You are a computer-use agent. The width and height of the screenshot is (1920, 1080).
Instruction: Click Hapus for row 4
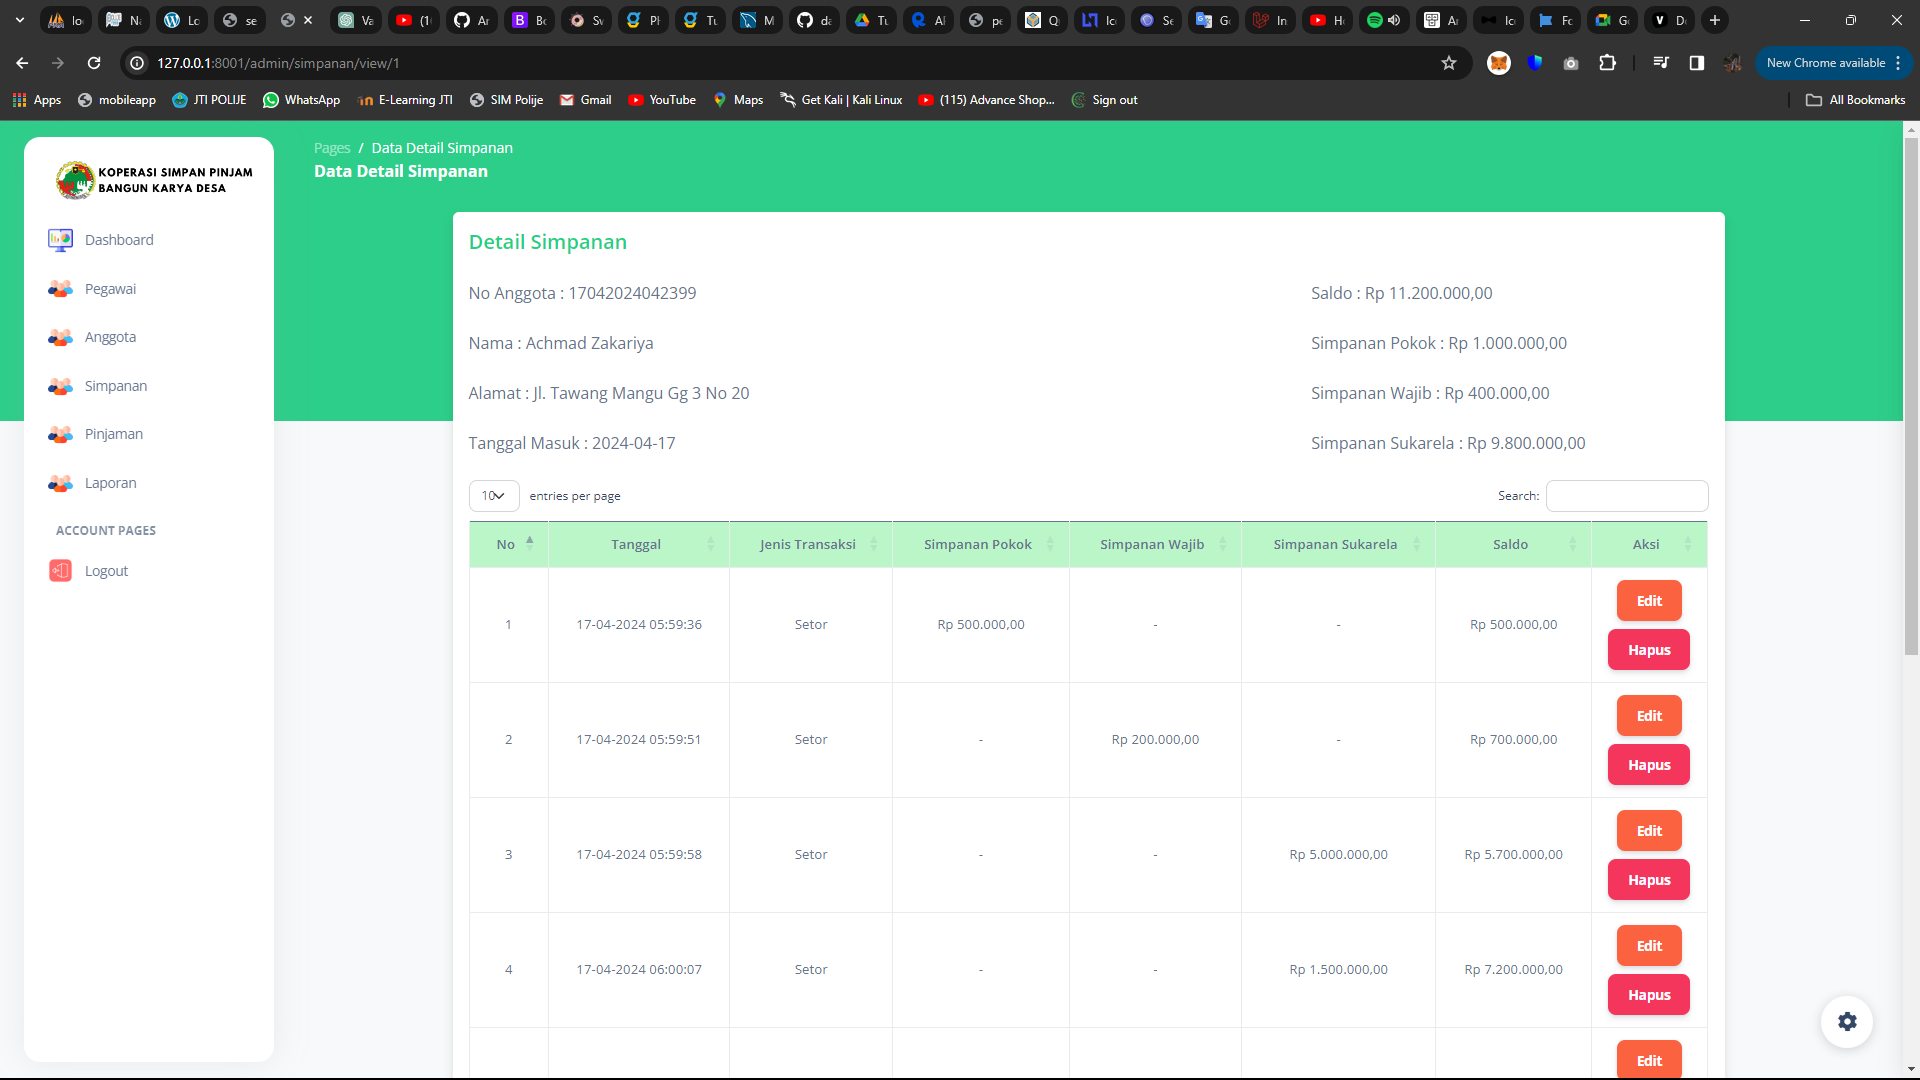pyautogui.click(x=1649, y=995)
